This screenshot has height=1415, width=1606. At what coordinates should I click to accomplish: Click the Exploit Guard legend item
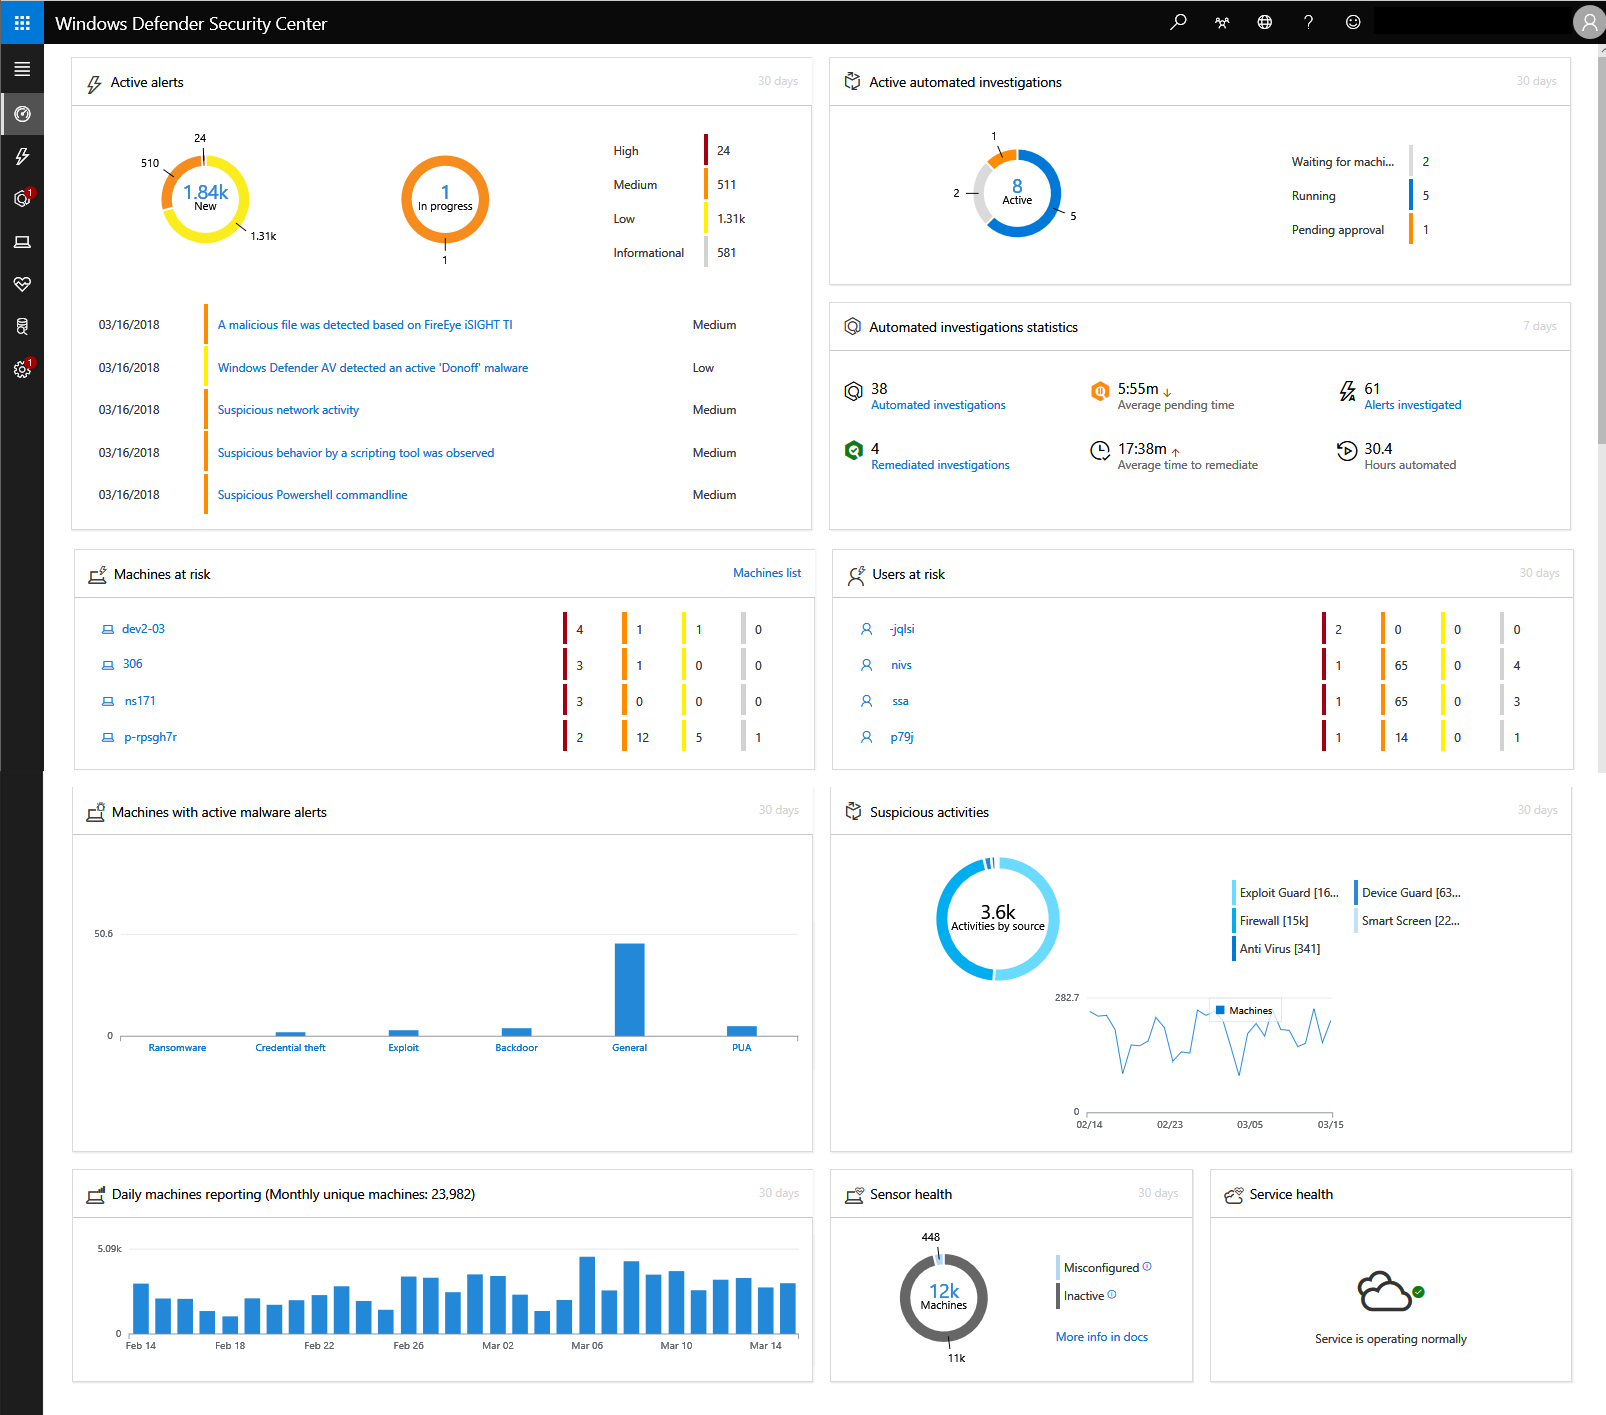pos(1288,893)
